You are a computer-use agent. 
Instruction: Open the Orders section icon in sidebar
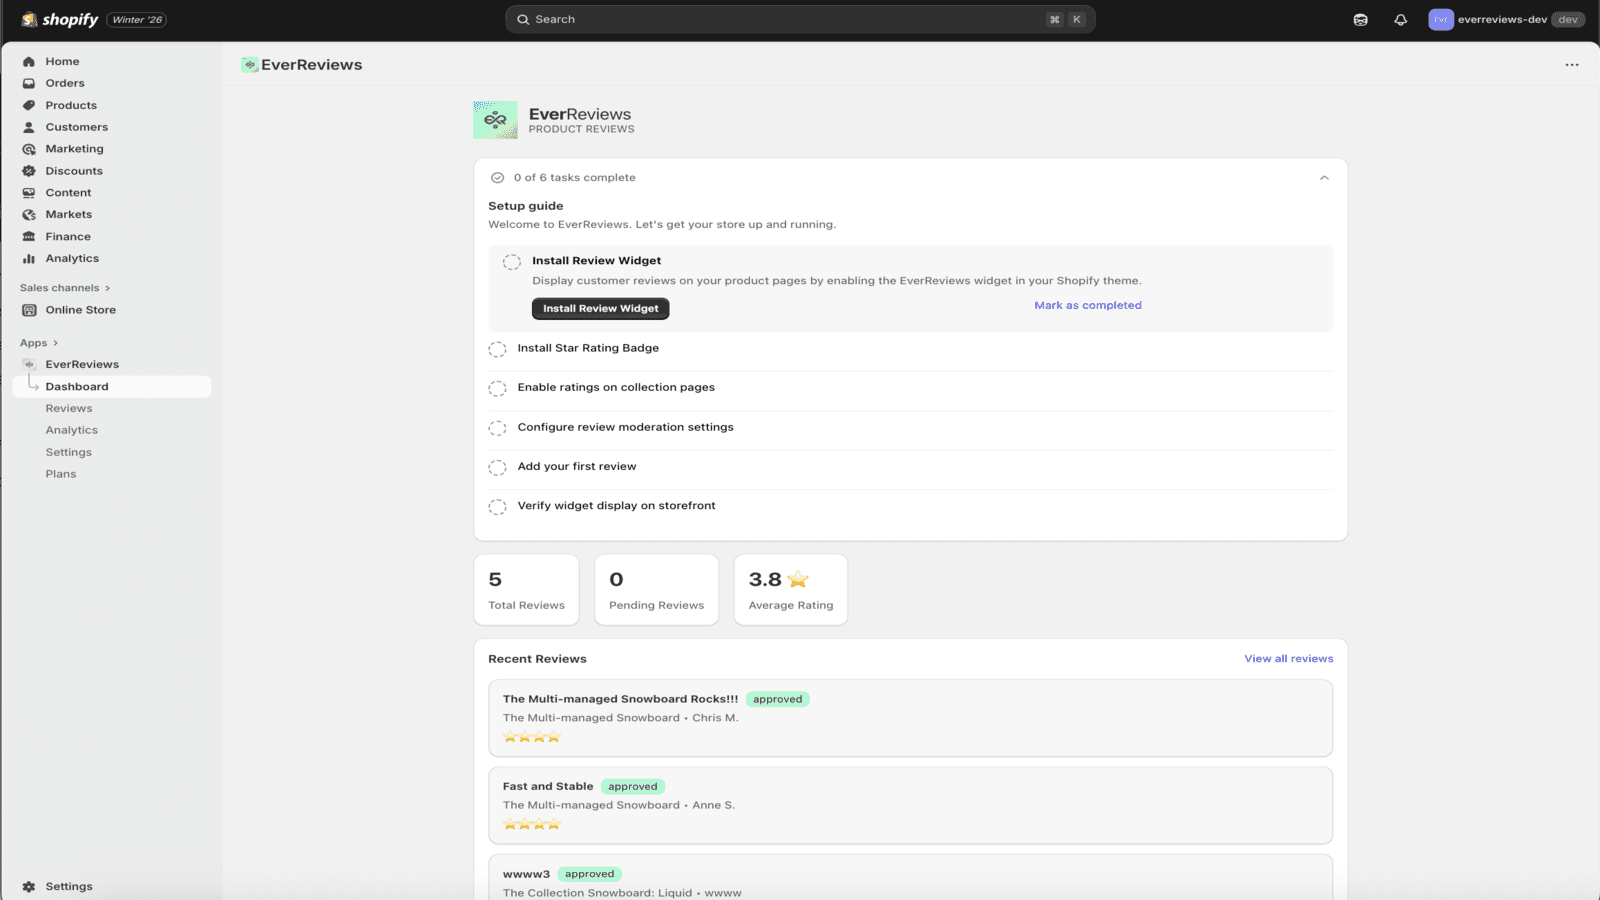point(28,83)
